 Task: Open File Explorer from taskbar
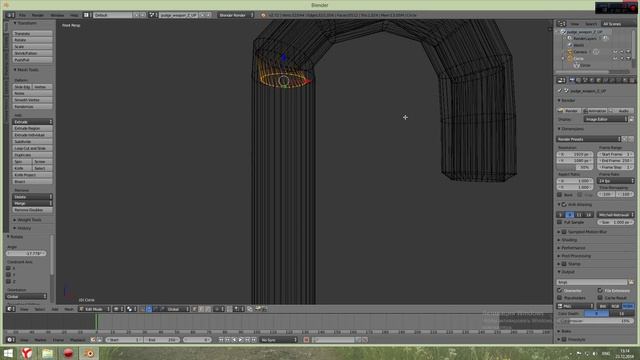[x=48, y=353]
